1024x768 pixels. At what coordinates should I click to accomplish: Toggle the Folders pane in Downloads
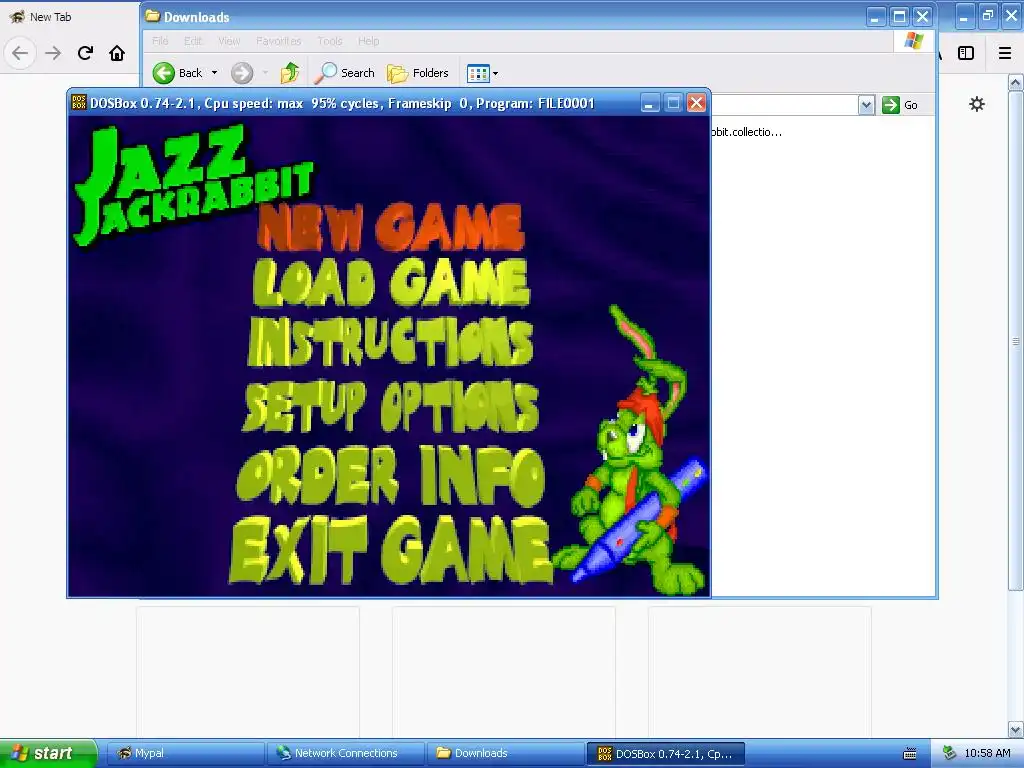[x=418, y=73]
